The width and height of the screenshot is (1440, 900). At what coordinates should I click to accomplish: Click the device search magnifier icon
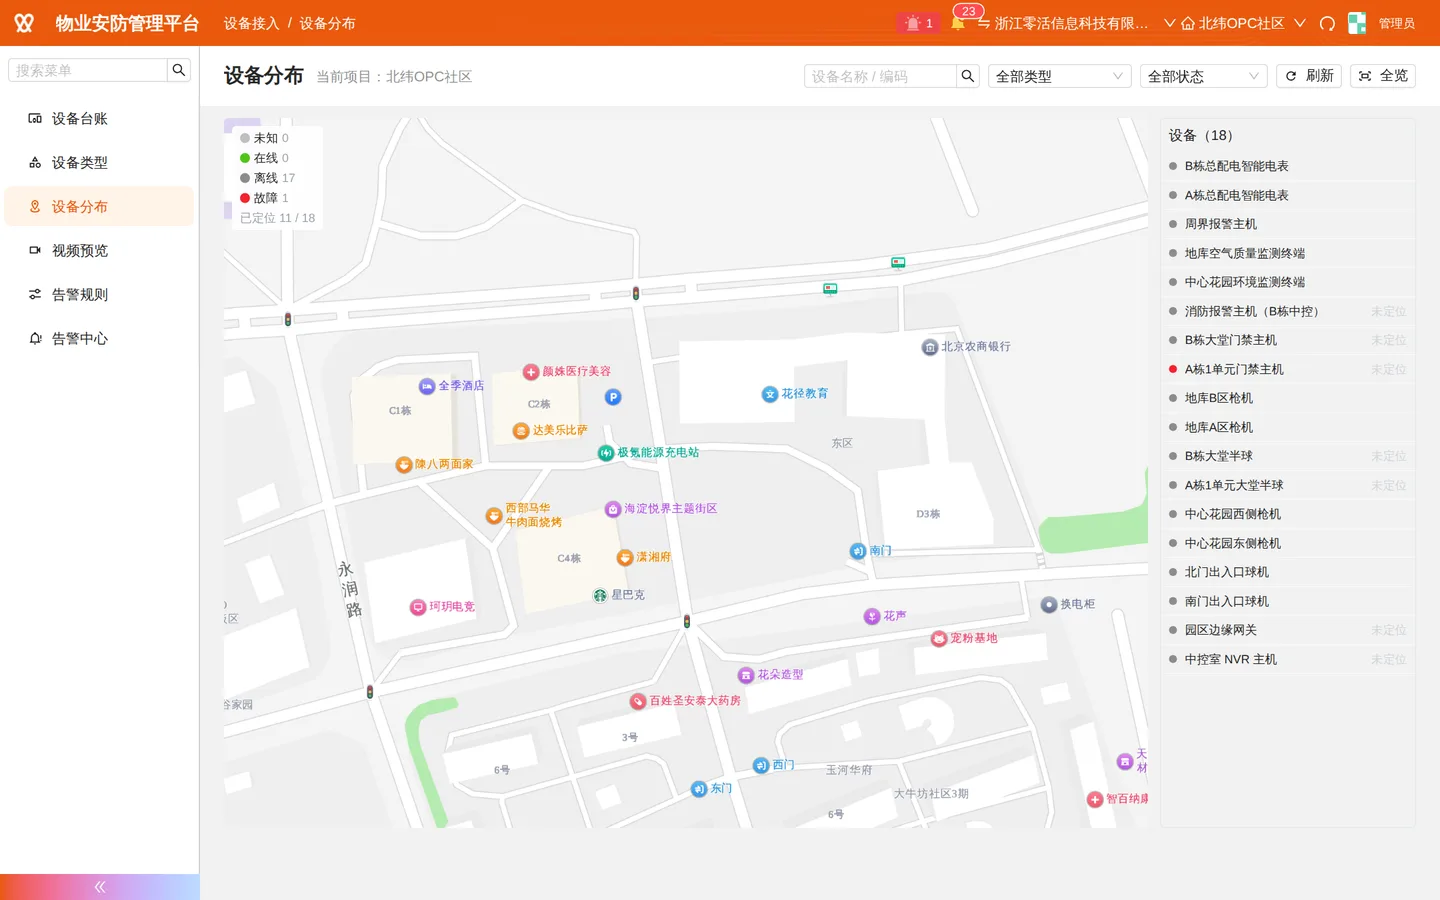[967, 76]
